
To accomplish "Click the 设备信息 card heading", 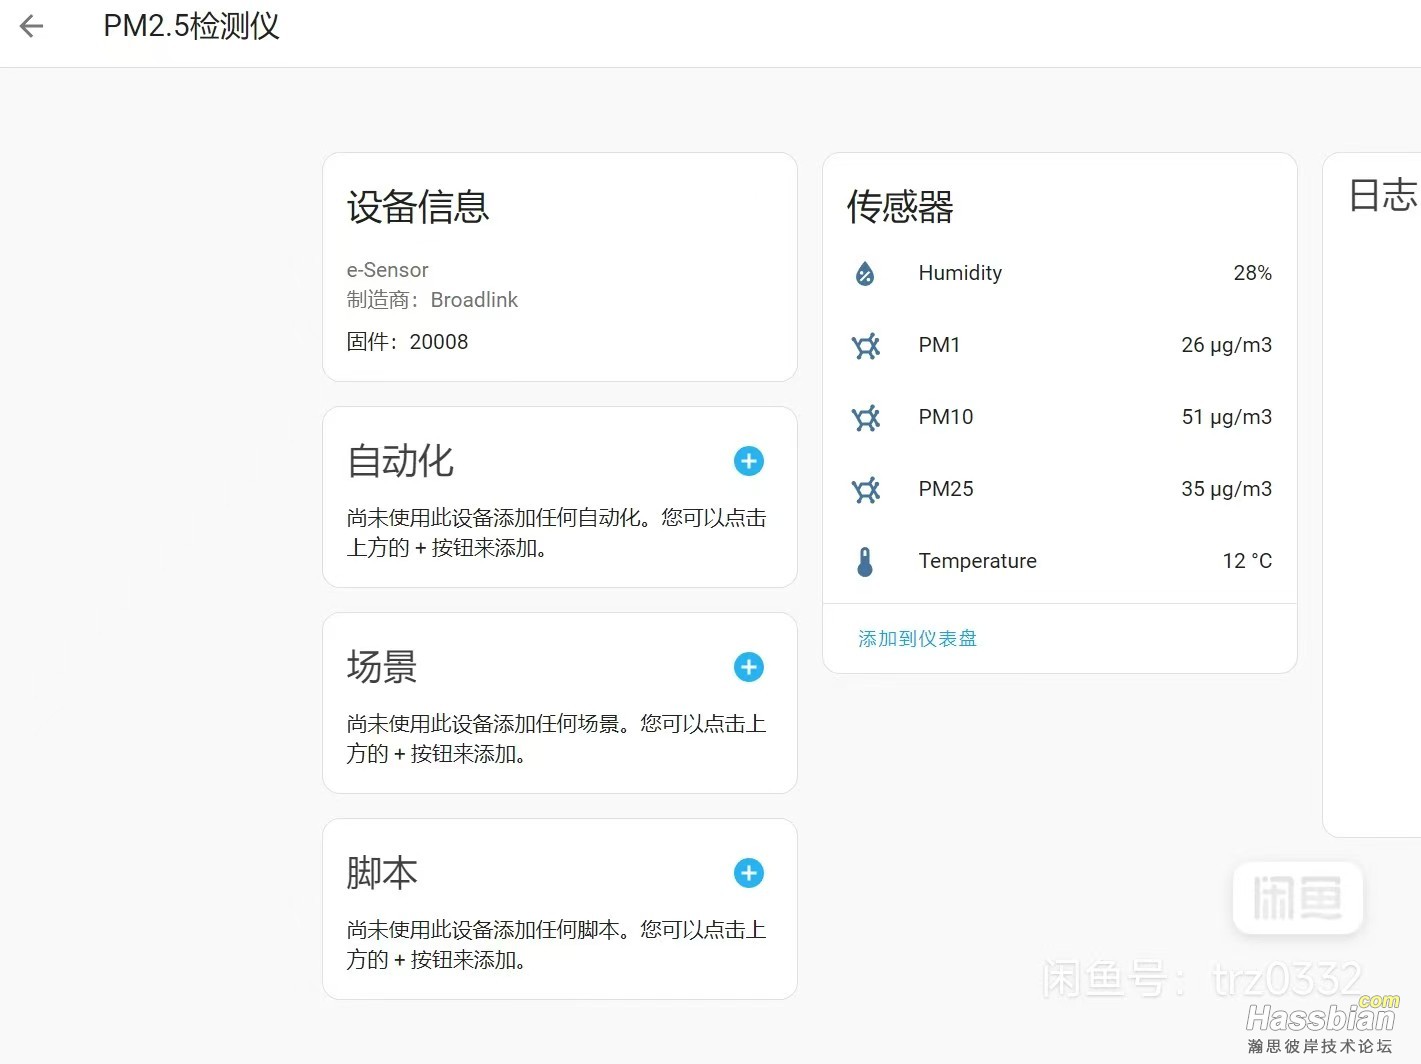I will click(x=418, y=207).
